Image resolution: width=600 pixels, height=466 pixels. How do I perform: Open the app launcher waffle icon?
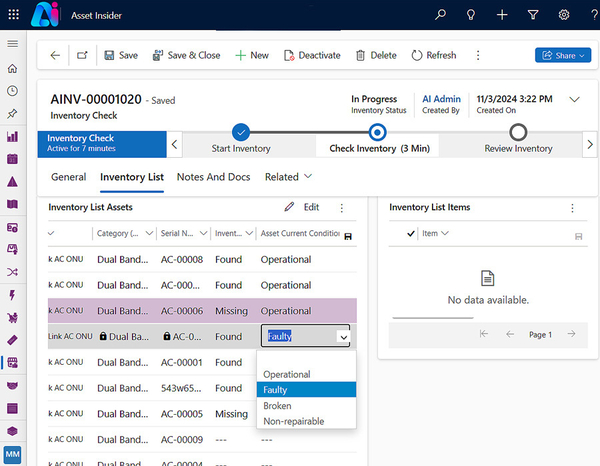tap(13, 15)
